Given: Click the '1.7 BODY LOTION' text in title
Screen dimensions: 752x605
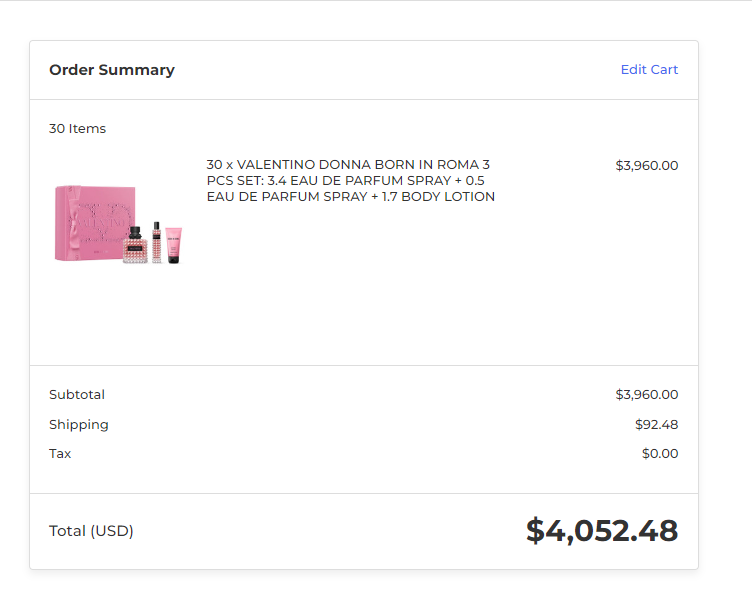Looking at the screenshot, I should [438, 197].
